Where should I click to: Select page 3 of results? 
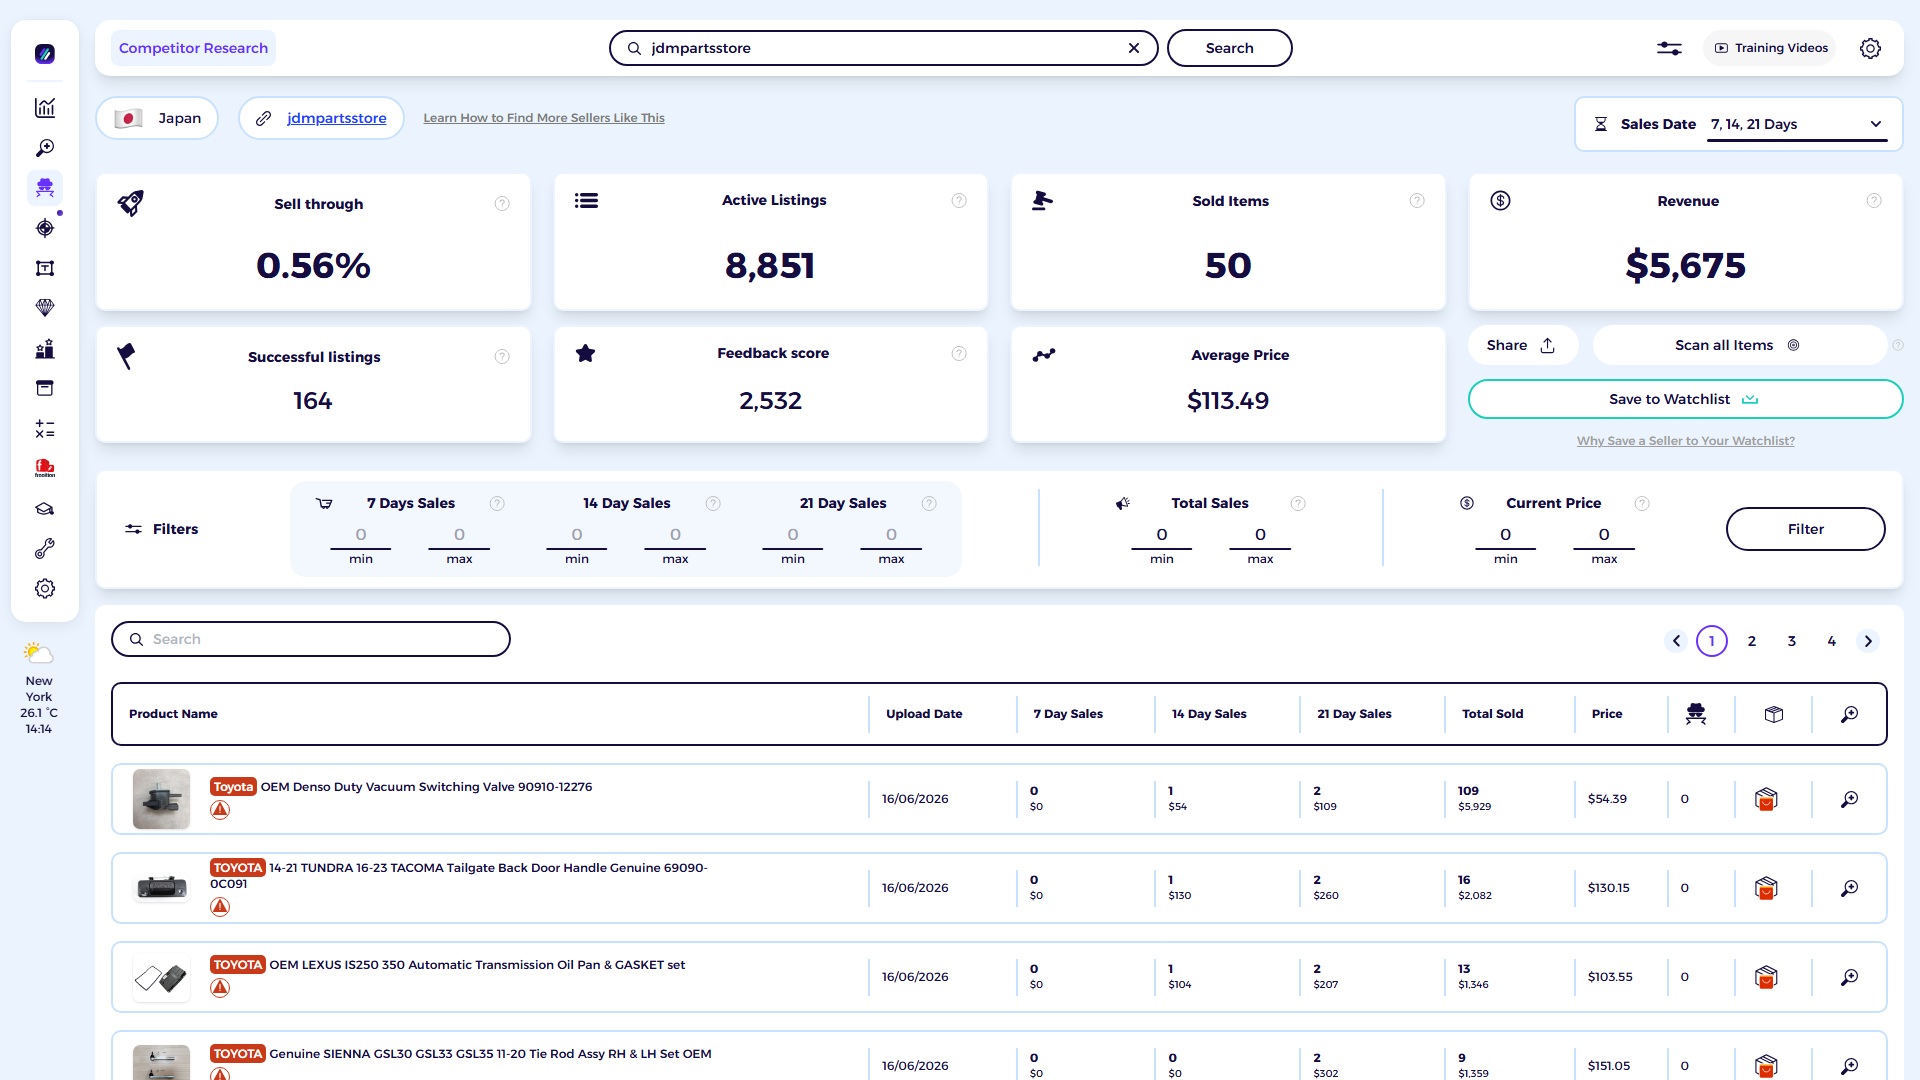pos(1792,641)
